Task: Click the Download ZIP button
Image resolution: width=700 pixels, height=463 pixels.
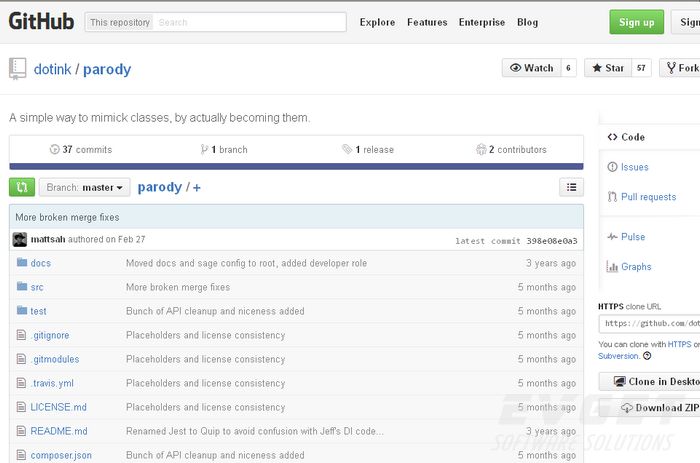Action: 650,408
